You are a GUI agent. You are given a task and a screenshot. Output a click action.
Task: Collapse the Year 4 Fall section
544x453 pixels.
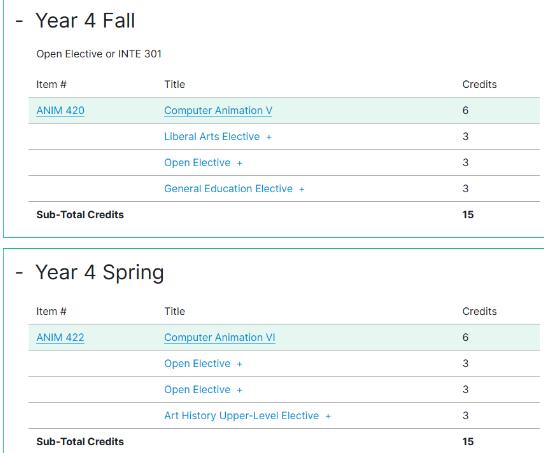(19, 21)
